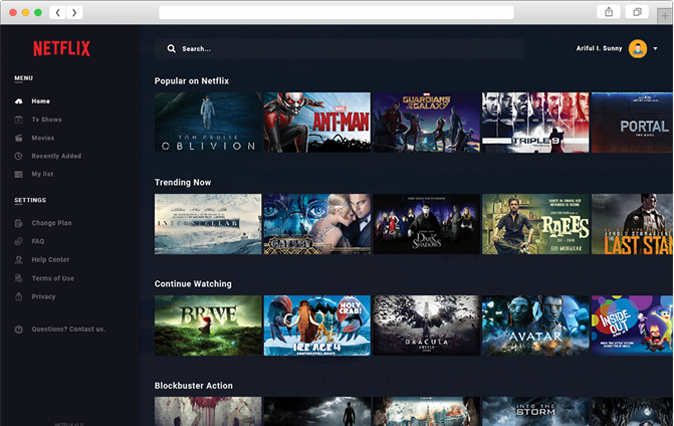Open the Help Center link
The width and height of the screenshot is (674, 426).
[x=50, y=260]
